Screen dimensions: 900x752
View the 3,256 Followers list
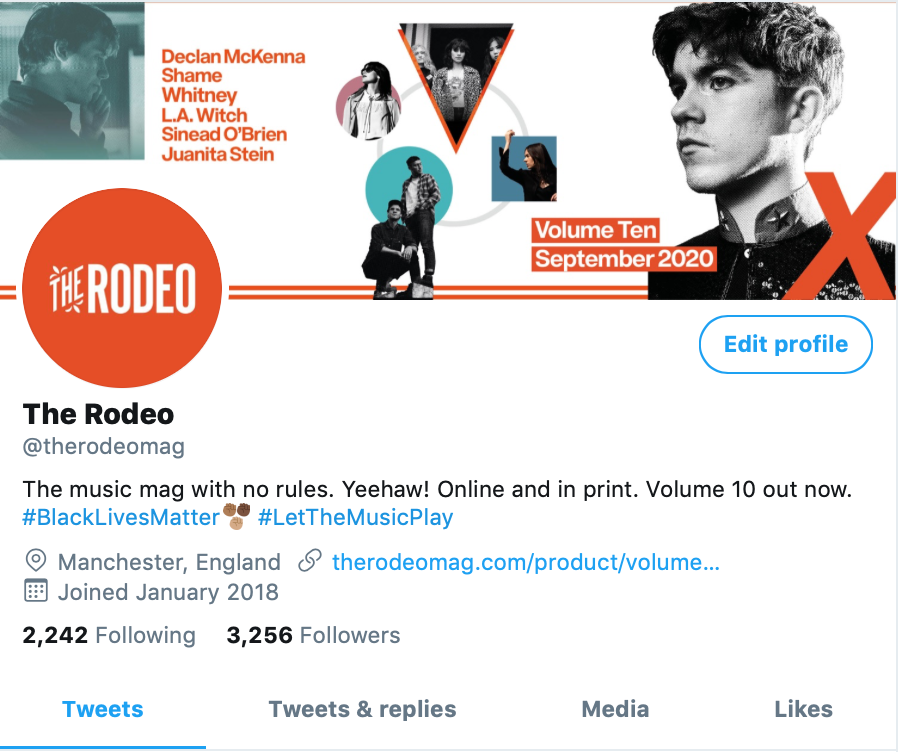click(313, 635)
